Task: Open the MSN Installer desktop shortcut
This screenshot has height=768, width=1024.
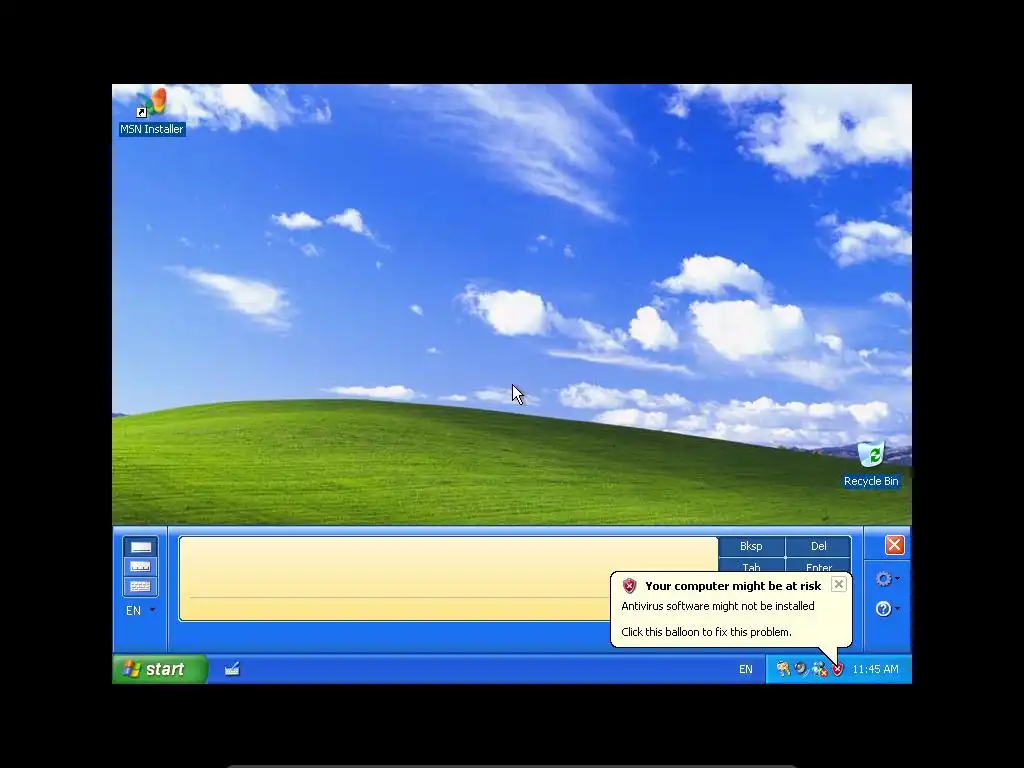Action: click(x=152, y=112)
